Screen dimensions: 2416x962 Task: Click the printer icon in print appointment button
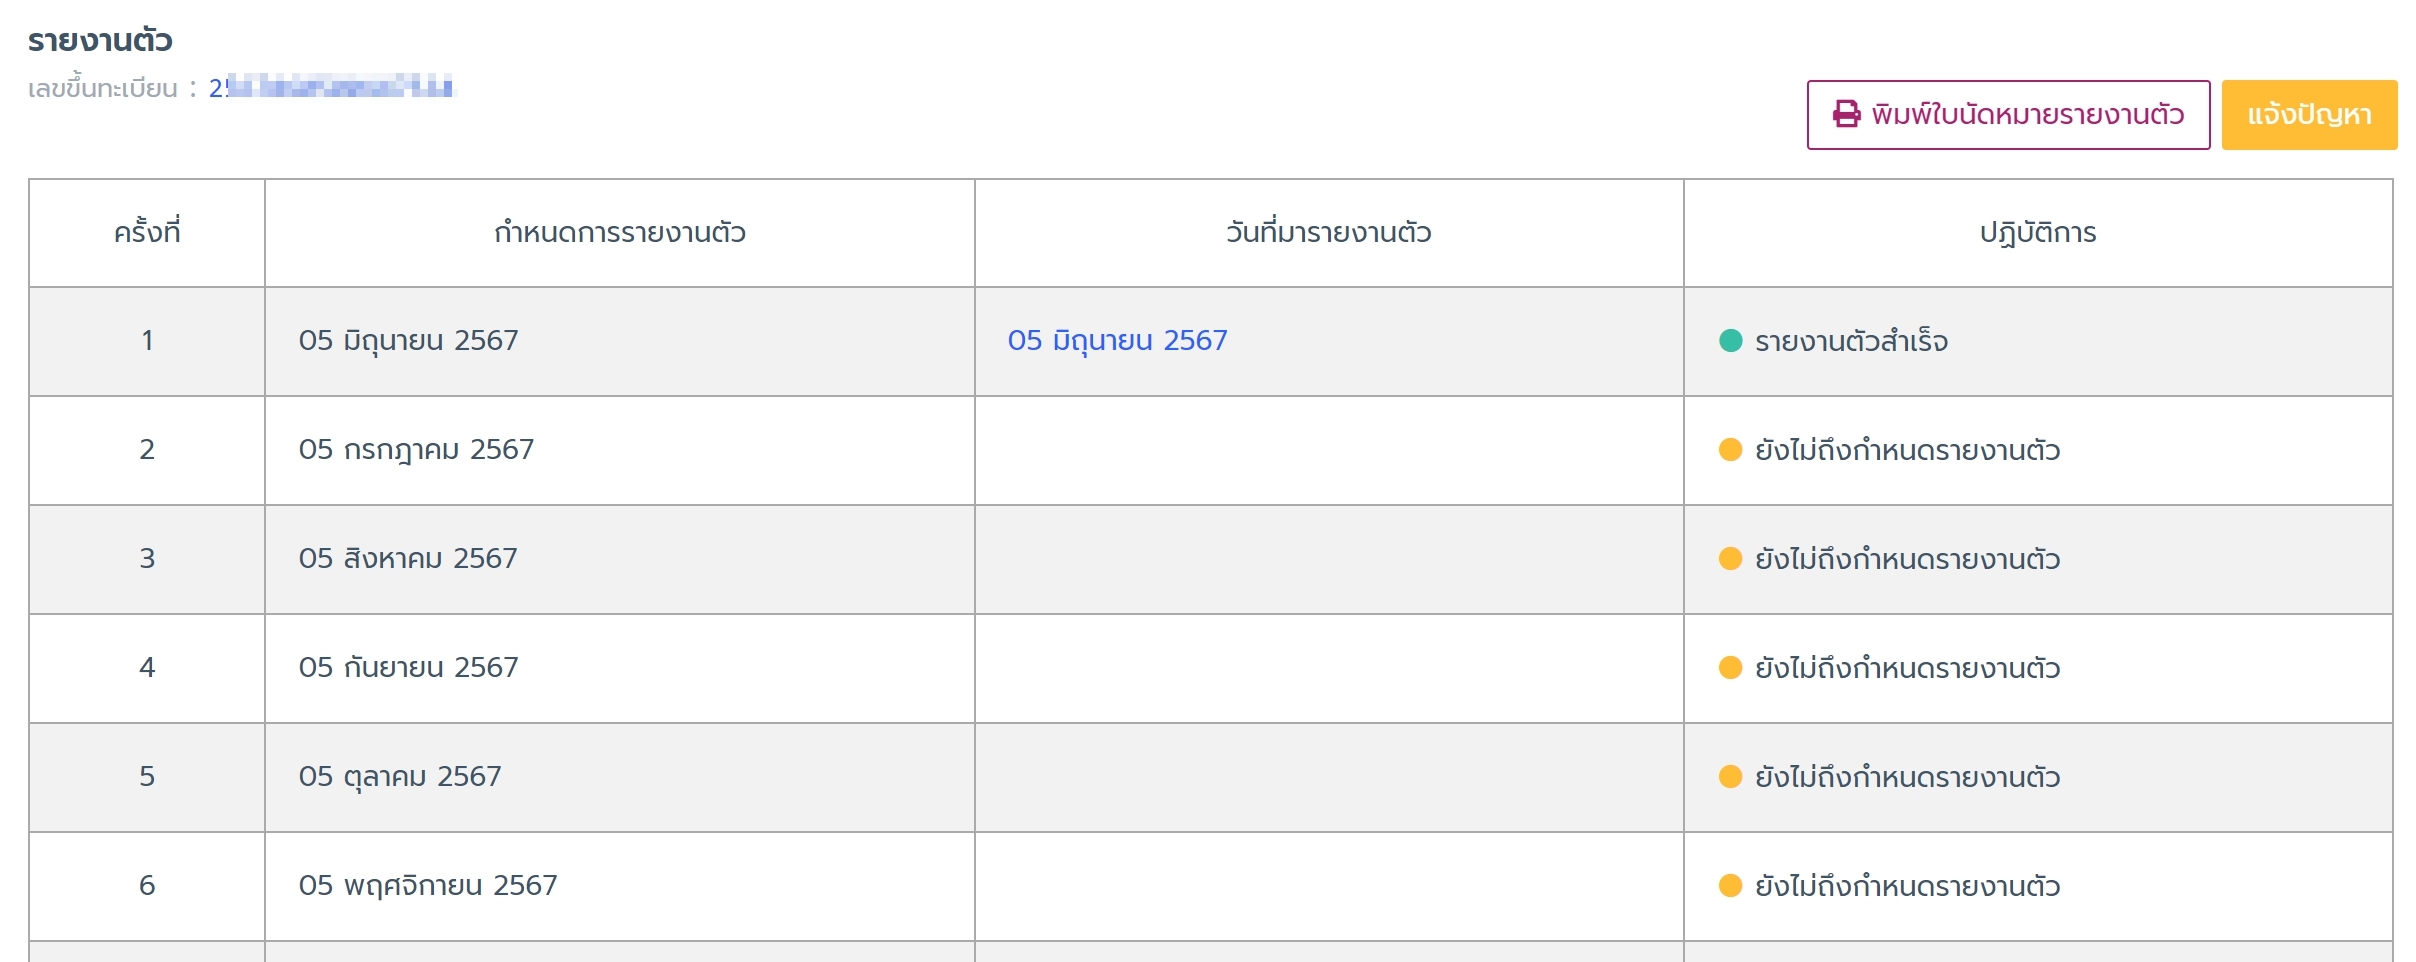pyautogui.click(x=1846, y=114)
